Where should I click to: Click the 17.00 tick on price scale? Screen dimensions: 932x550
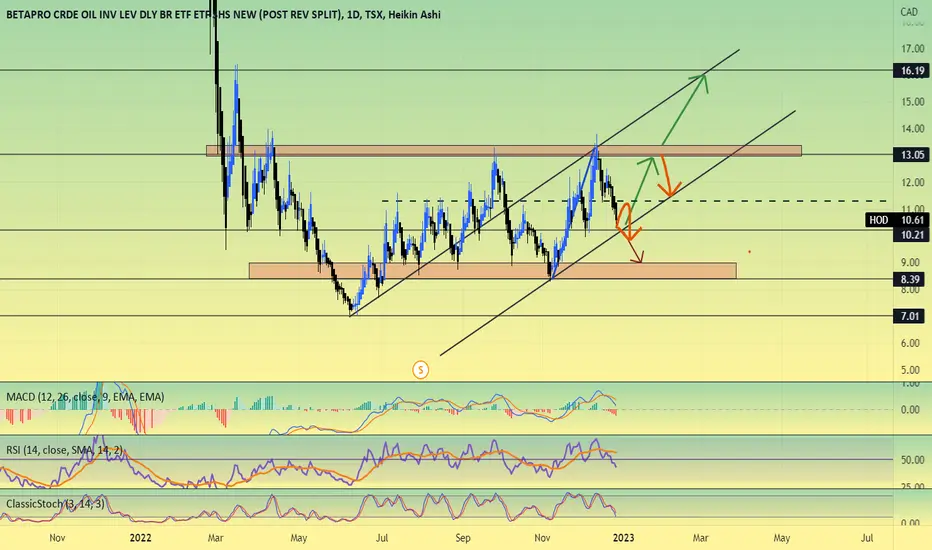click(x=912, y=48)
